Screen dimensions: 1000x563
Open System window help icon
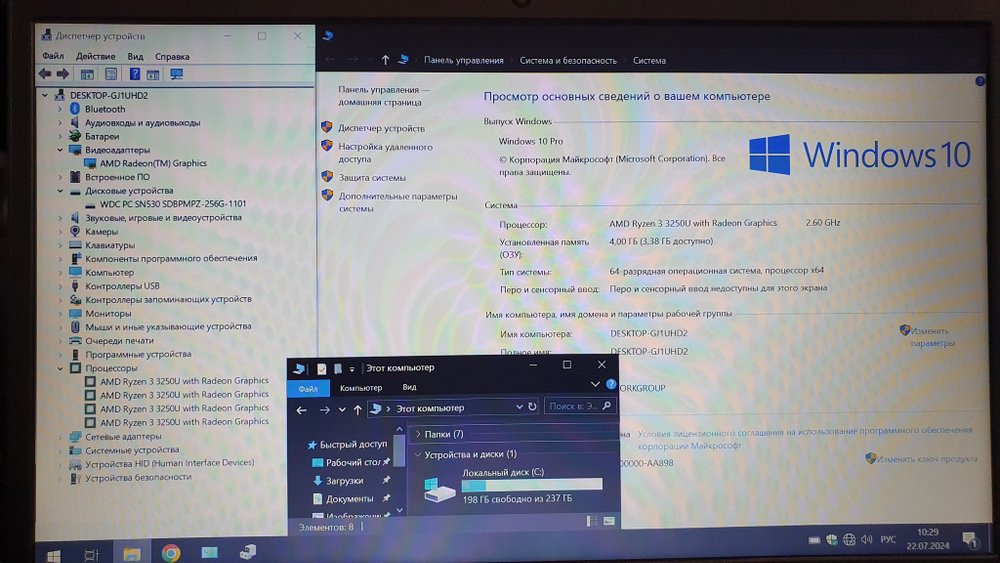click(980, 82)
